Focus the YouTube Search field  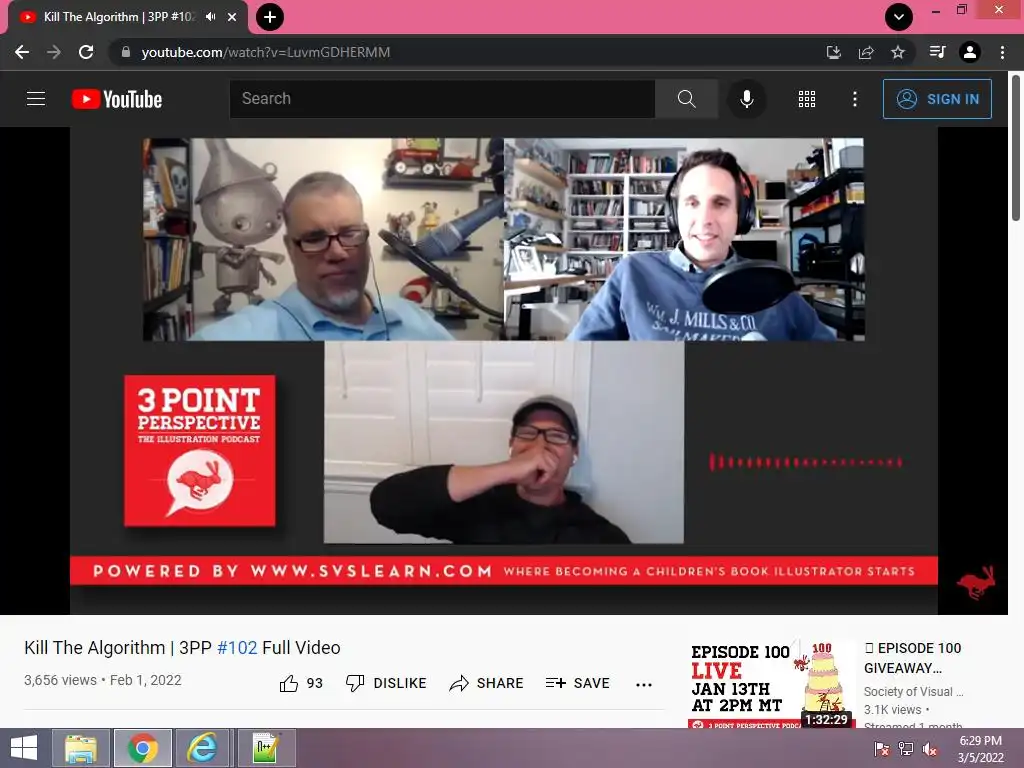coord(442,99)
